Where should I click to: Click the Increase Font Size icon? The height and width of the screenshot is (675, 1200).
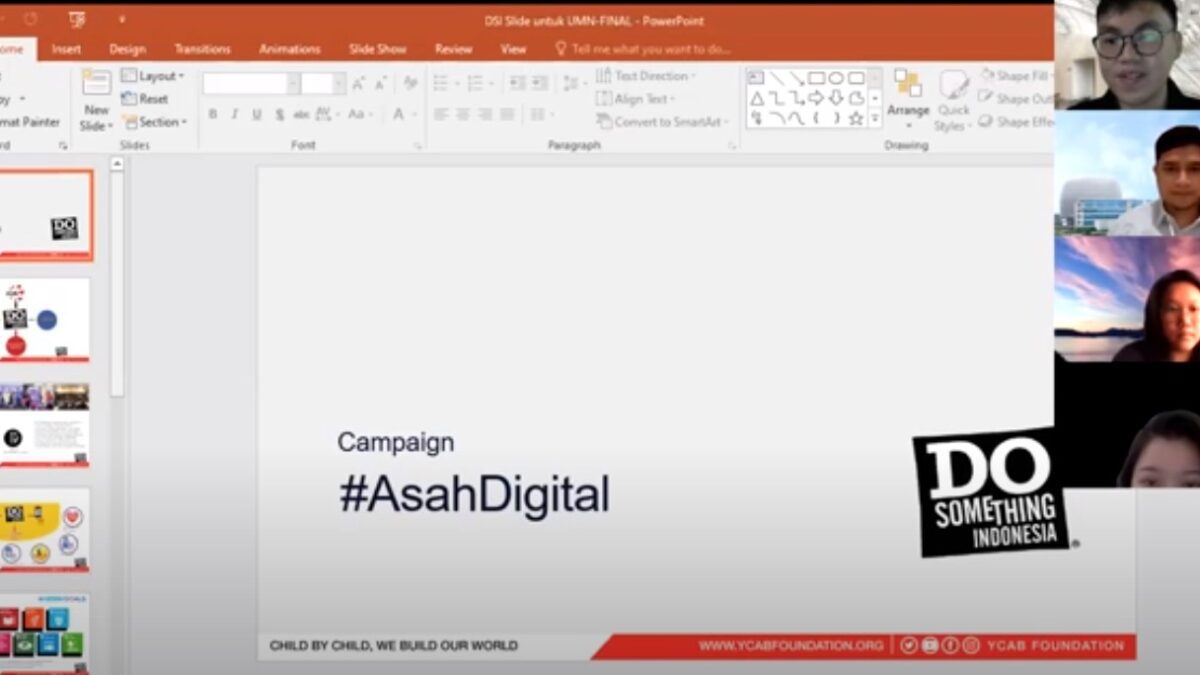coord(358,84)
